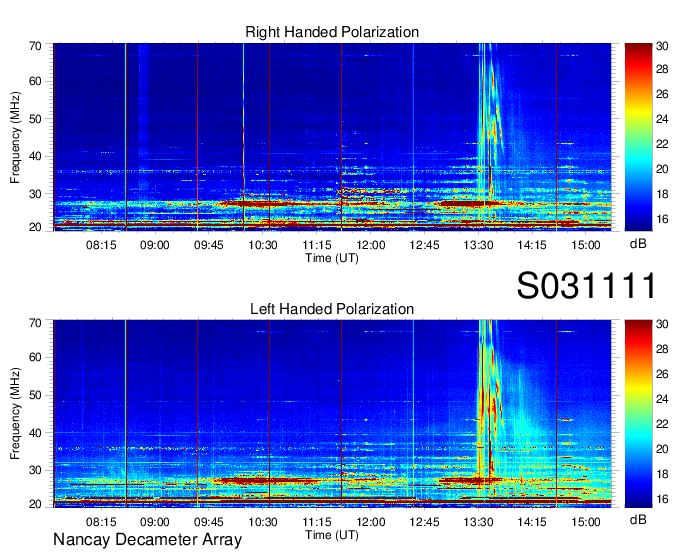Select the 15:00 time tick on Right Handed plot

(x=585, y=245)
